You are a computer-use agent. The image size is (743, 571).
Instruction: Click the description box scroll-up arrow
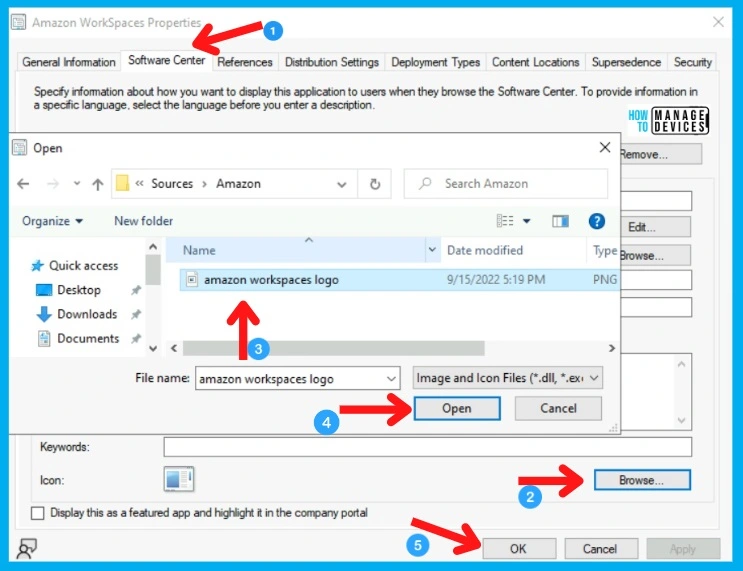tap(681, 364)
